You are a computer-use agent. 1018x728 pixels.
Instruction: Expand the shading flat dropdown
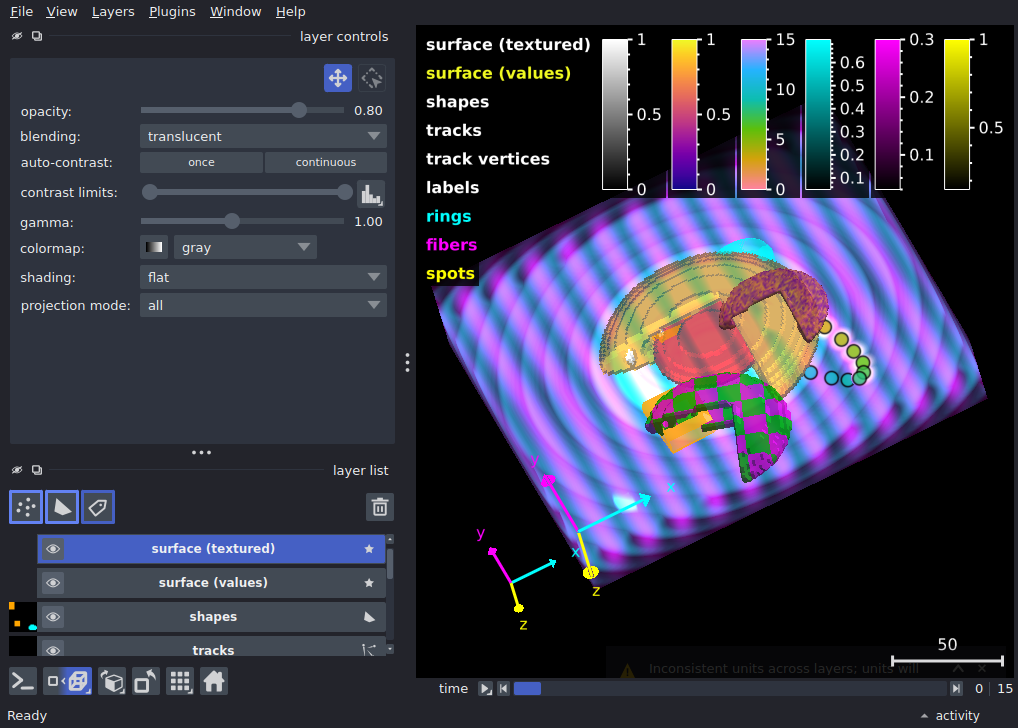coord(263,277)
